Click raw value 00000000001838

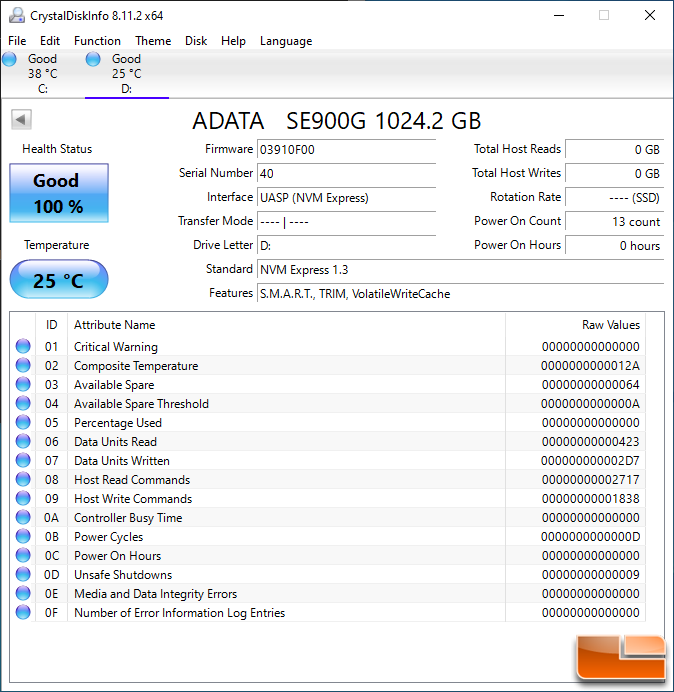(x=590, y=499)
